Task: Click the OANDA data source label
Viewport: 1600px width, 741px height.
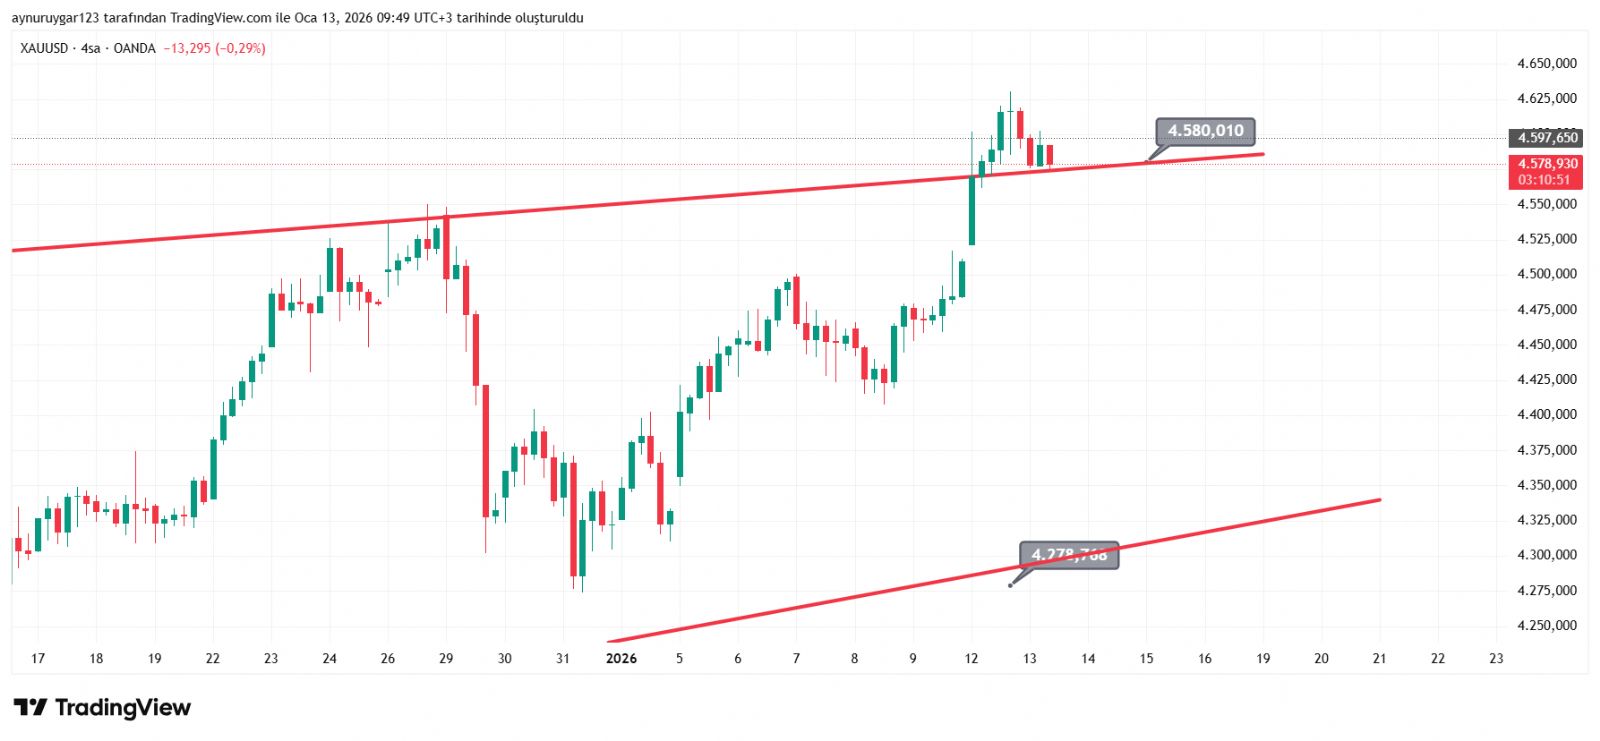Action: coord(134,48)
